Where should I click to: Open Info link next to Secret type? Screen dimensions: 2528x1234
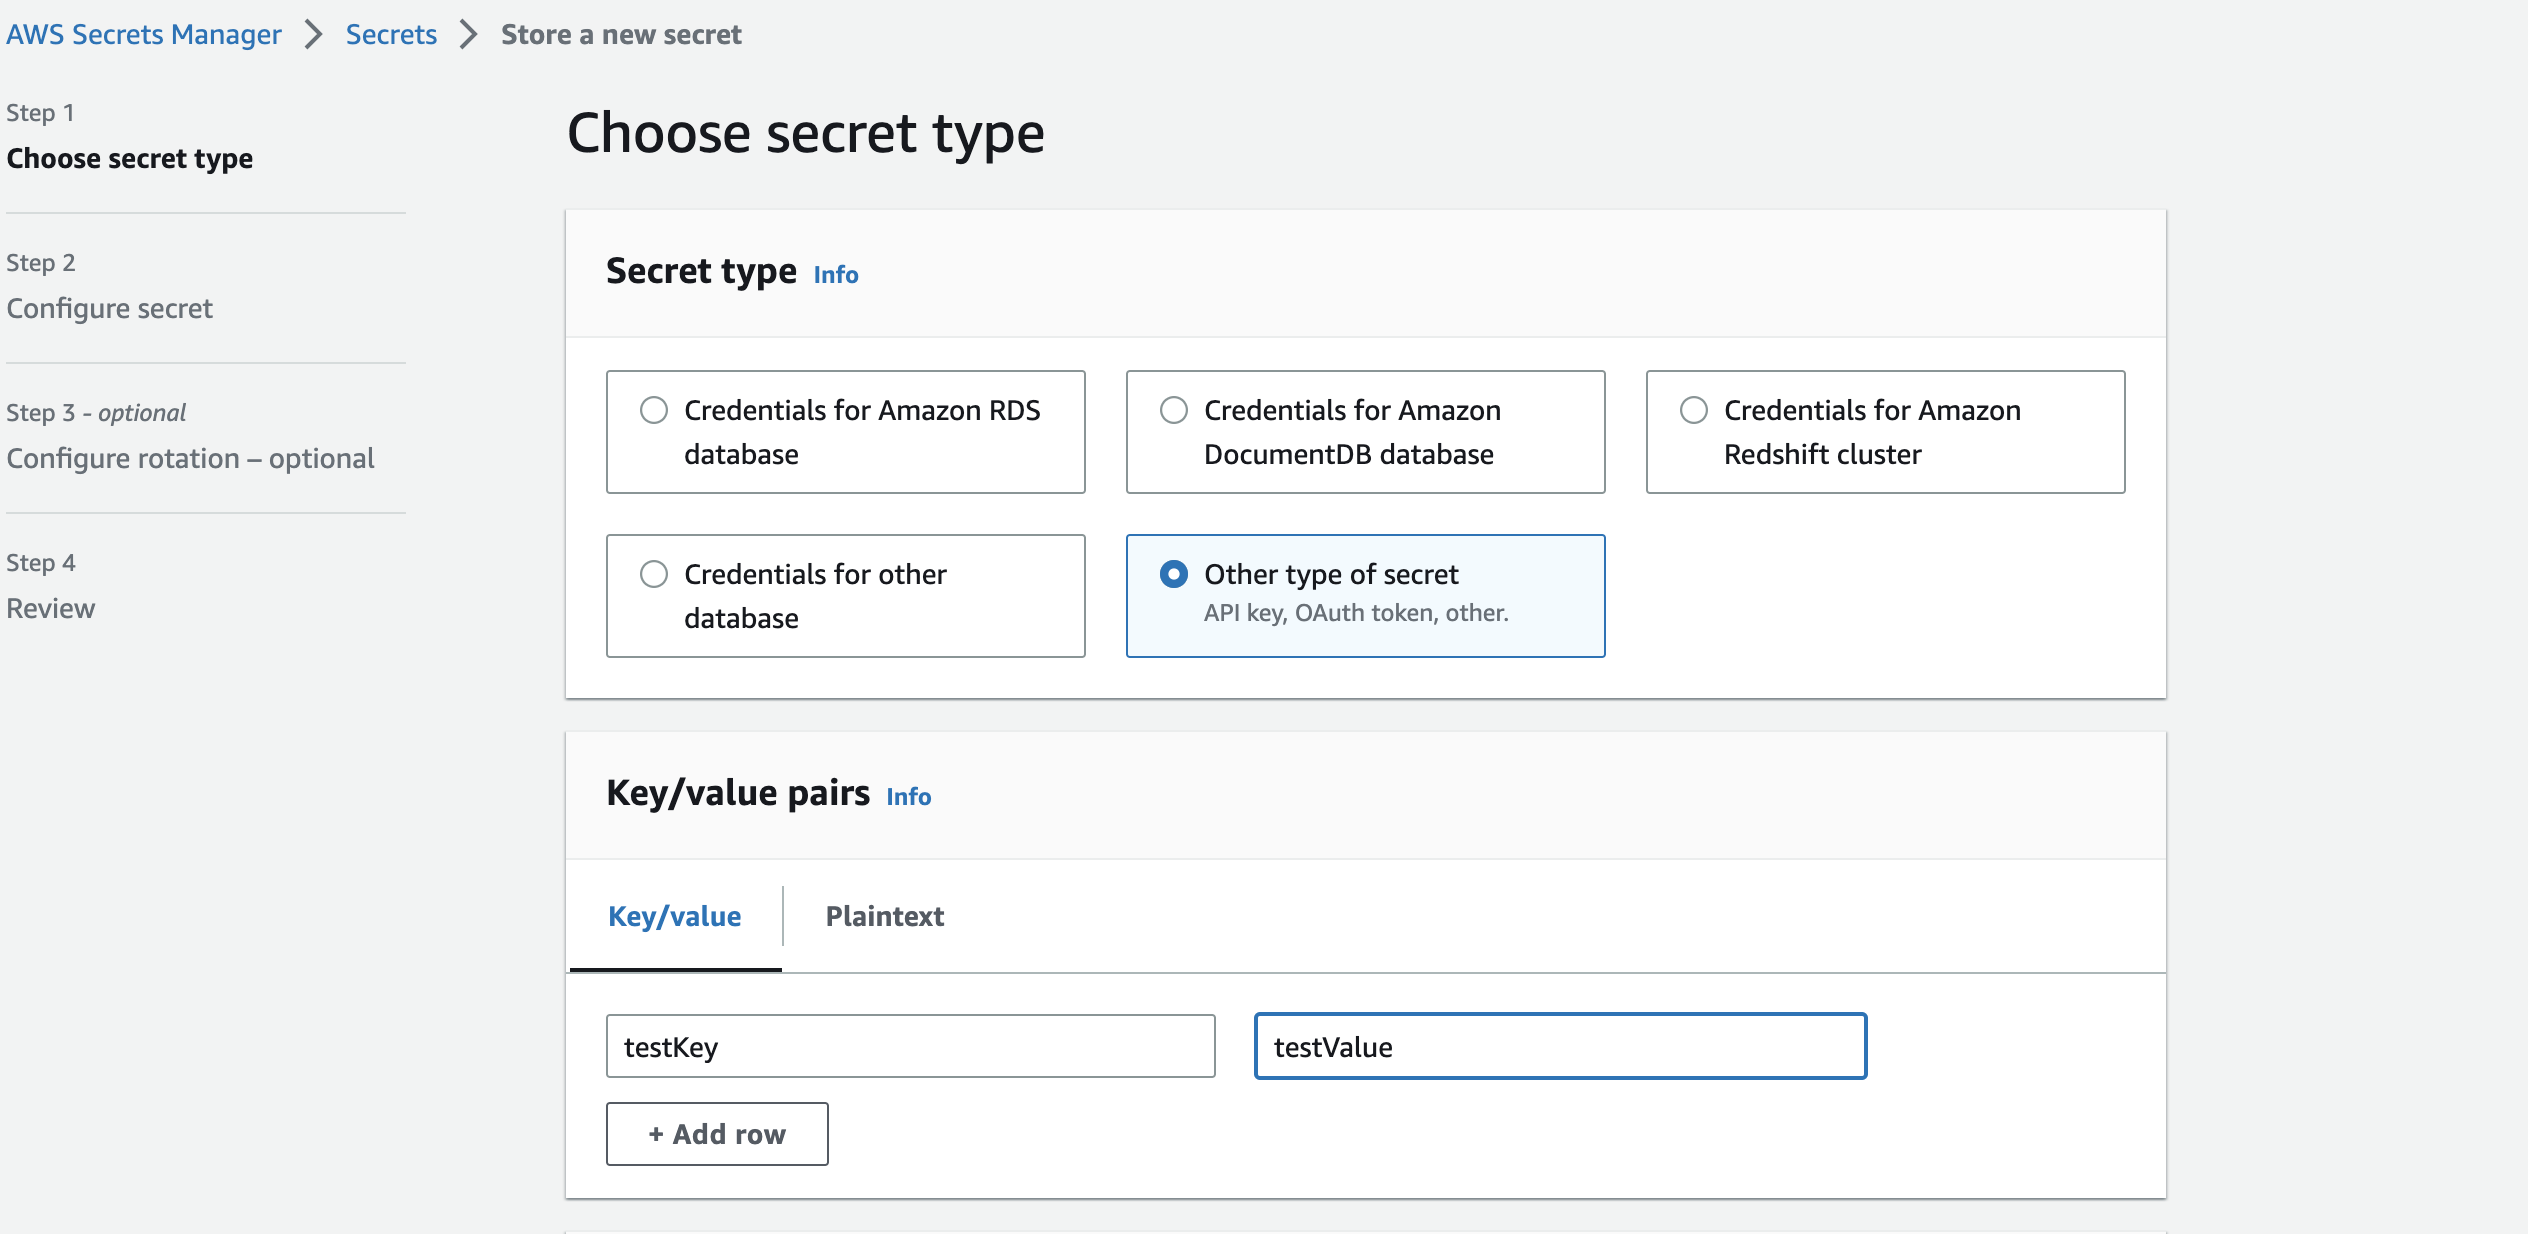click(836, 274)
